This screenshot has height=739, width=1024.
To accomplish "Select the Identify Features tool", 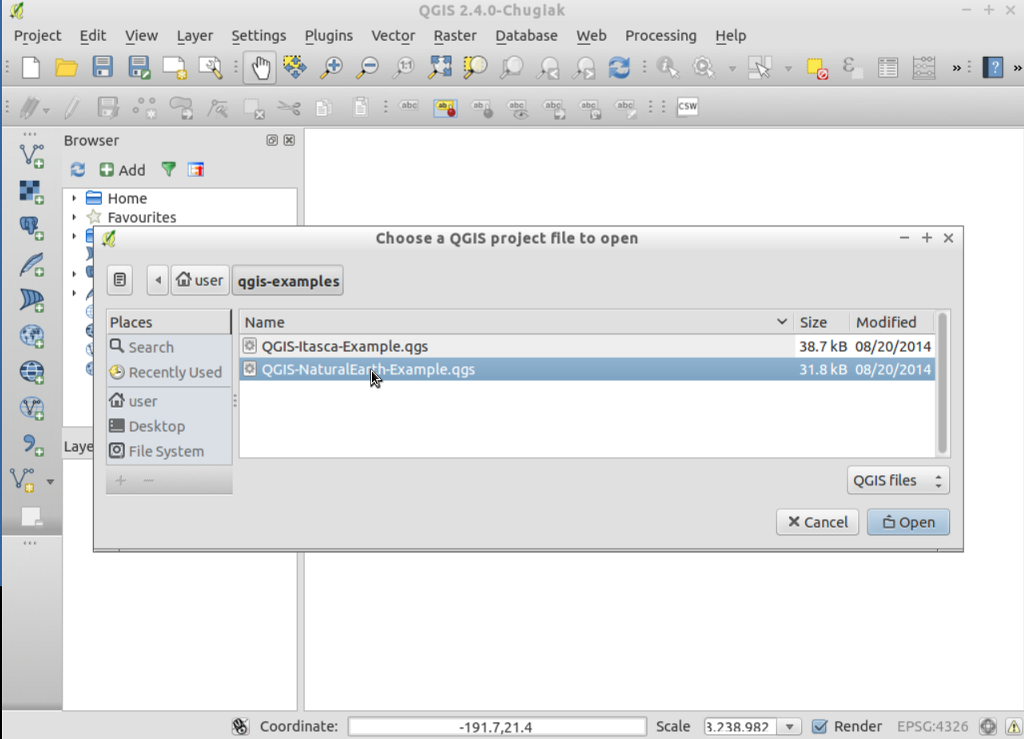I will click(x=667, y=67).
